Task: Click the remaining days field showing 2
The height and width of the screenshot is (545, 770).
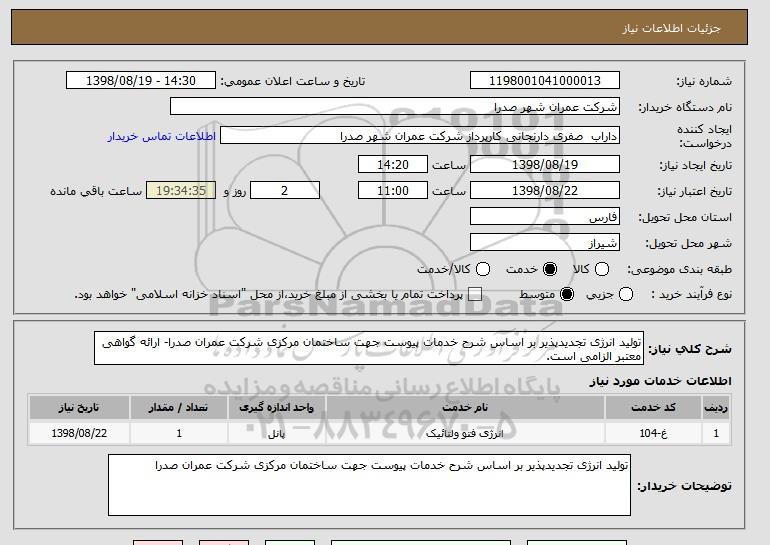Action: pos(285,191)
